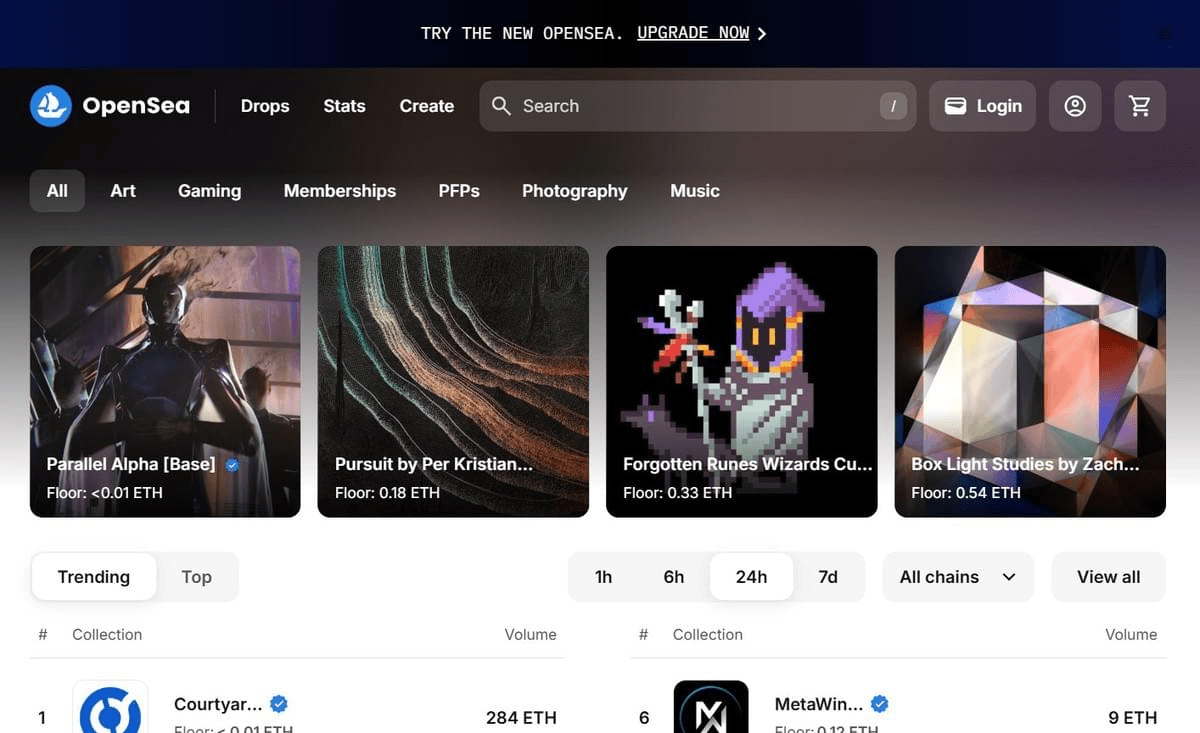This screenshot has height=733, width=1200.
Task: Click the MetaWin... verified badge
Action: coord(880,704)
